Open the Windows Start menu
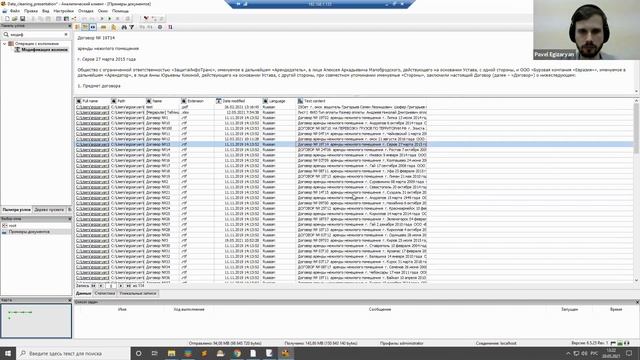The height and width of the screenshot is (360, 640). click(8, 353)
